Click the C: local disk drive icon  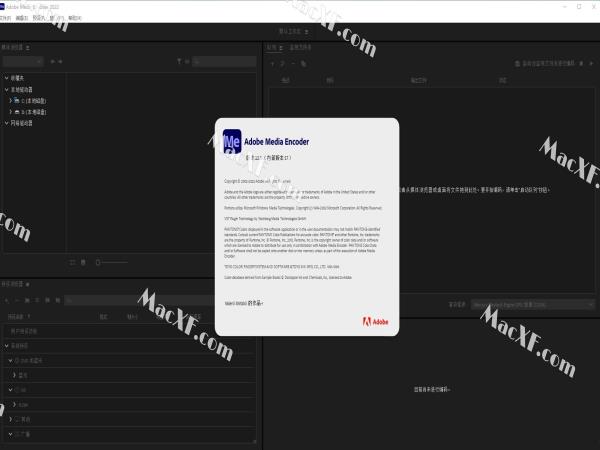[17, 101]
